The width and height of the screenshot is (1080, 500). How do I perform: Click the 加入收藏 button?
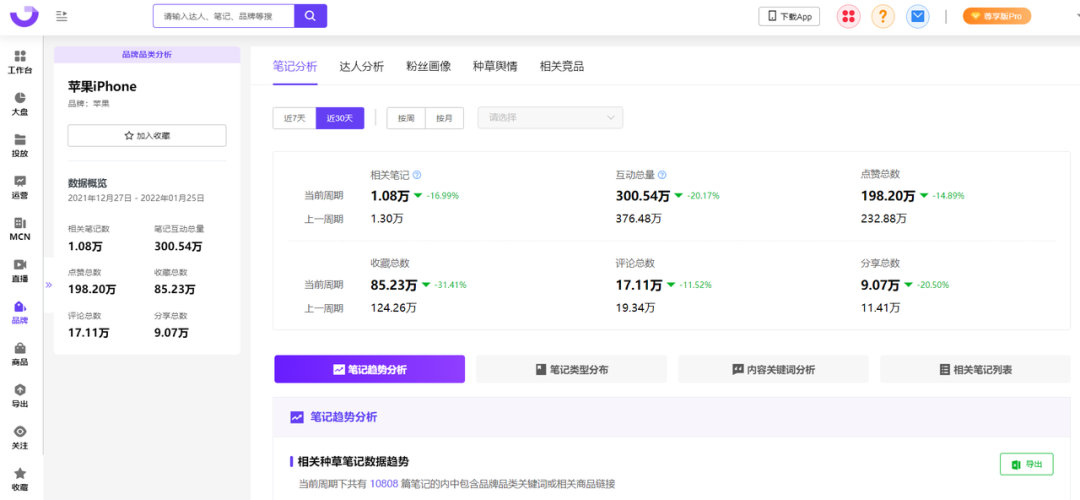[147, 135]
